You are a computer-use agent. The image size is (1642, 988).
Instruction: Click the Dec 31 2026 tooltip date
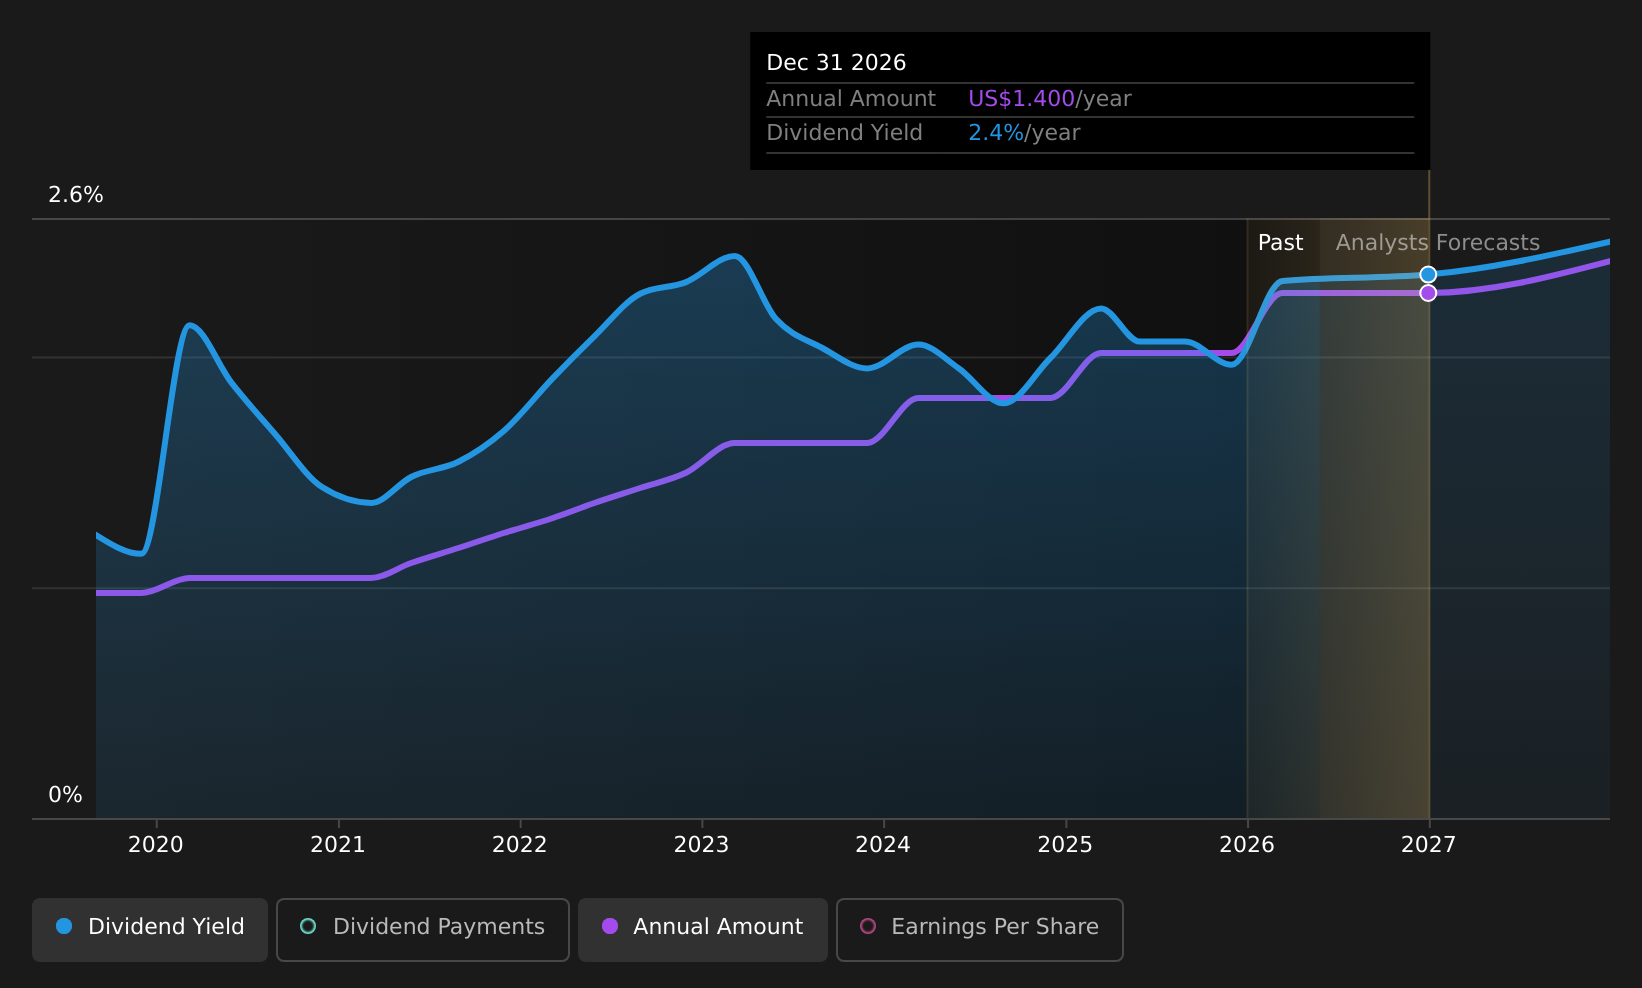(x=836, y=63)
